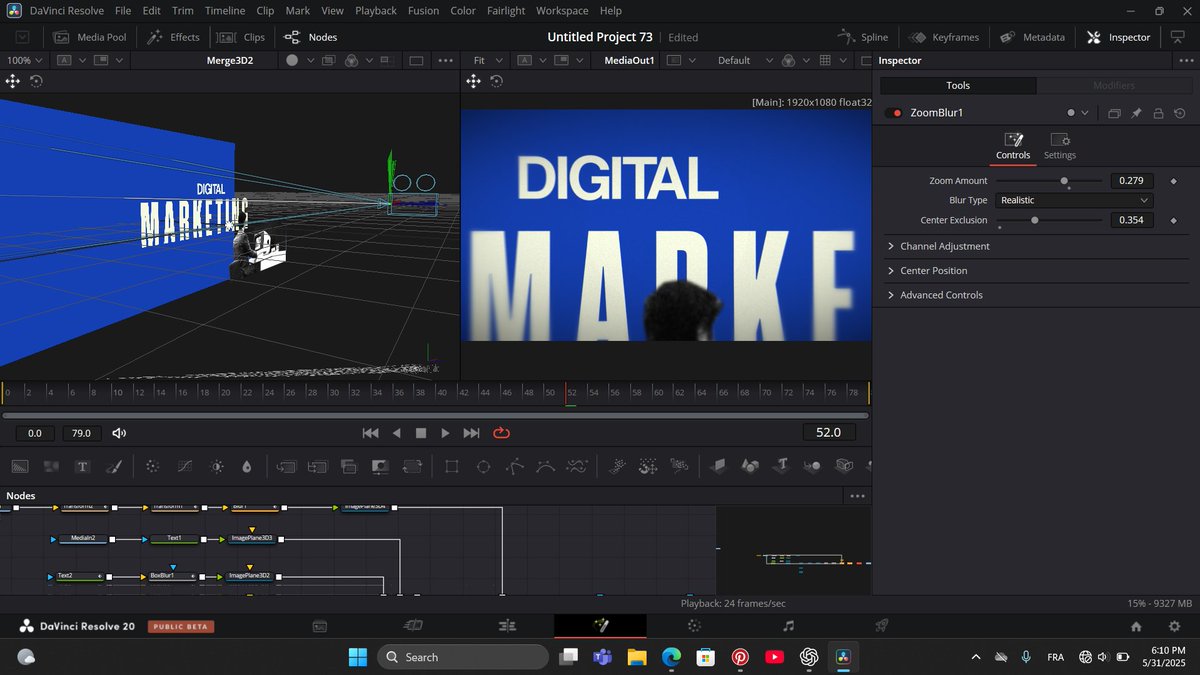Open the Cut page icon
Viewport: 1200px width, 675px height.
(x=413, y=626)
